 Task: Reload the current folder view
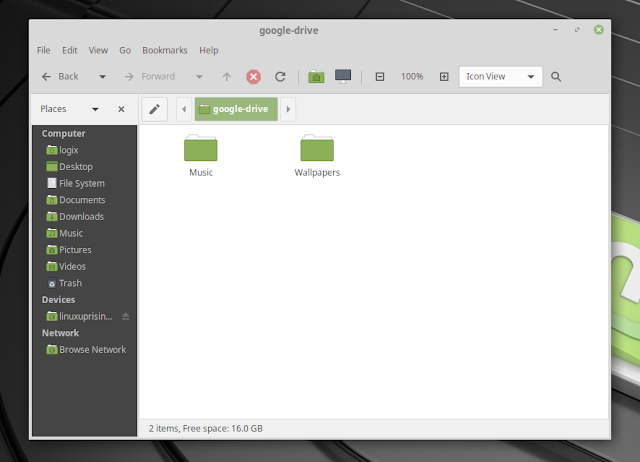281,77
